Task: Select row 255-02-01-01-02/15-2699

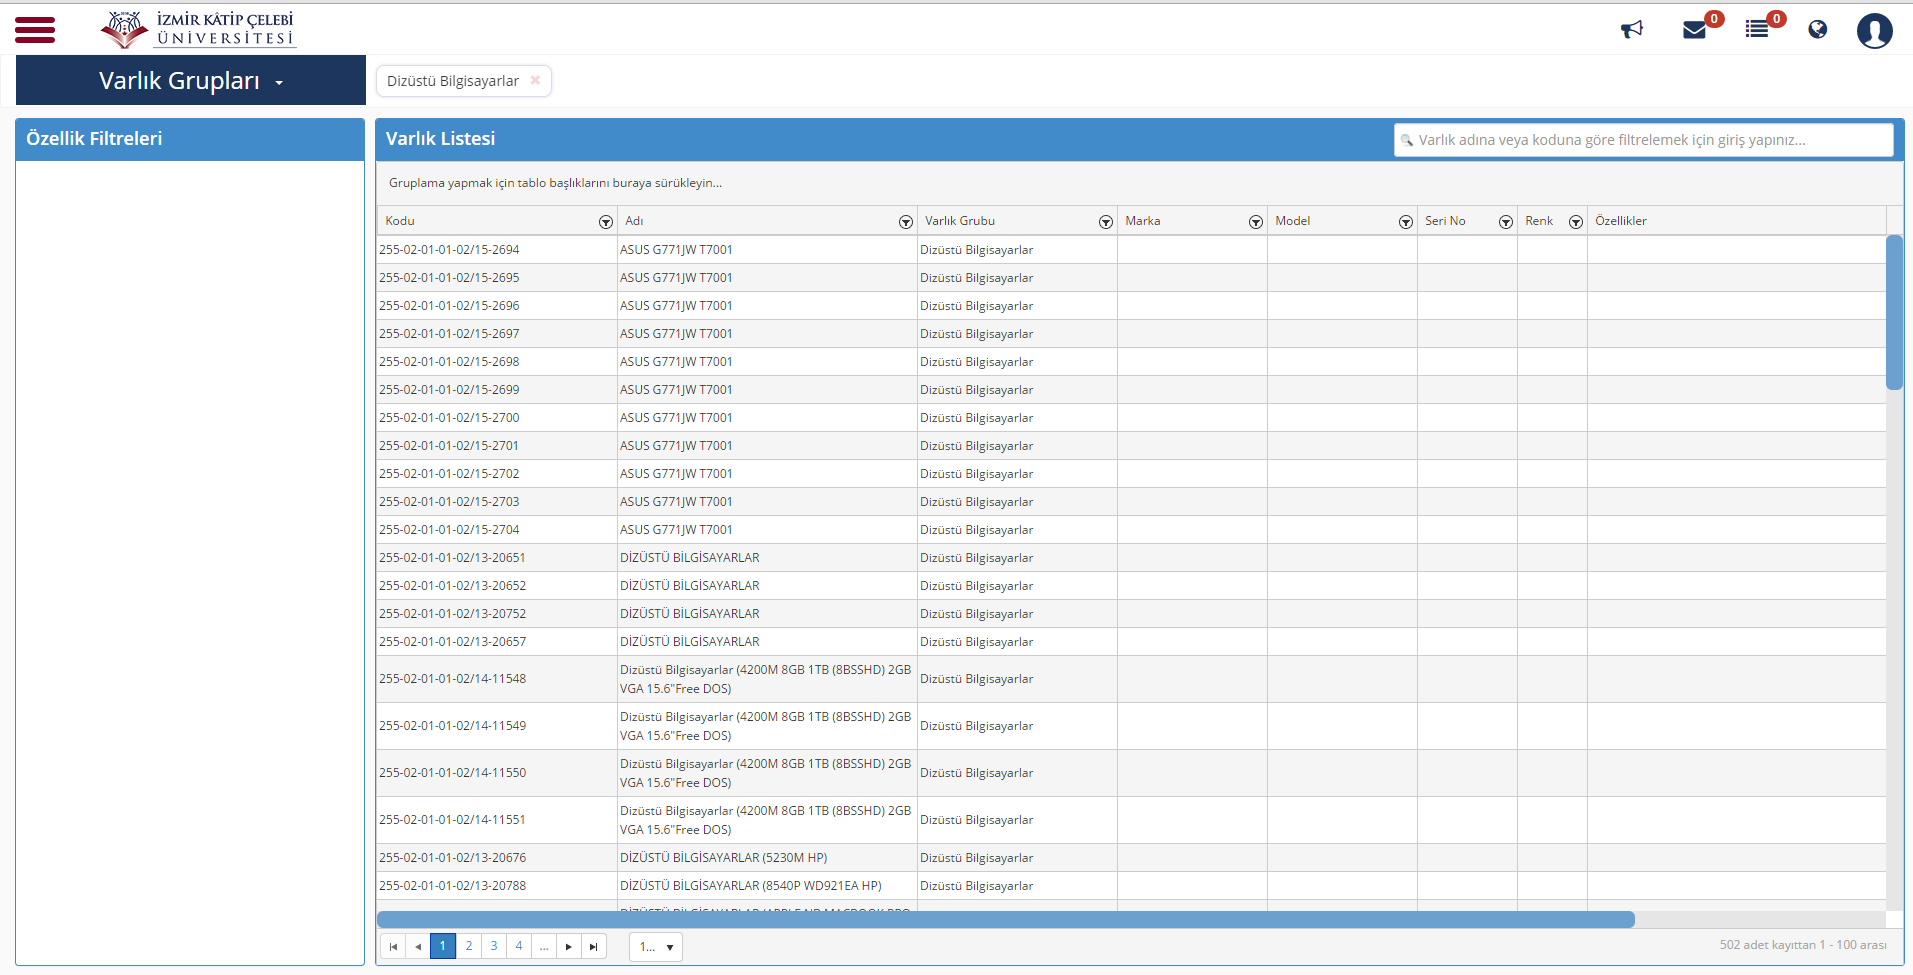Action: coord(1131,390)
